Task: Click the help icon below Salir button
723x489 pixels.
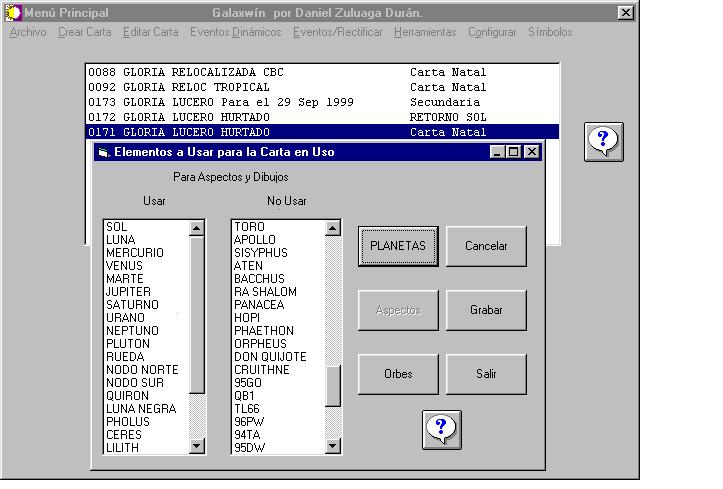Action: (442, 429)
